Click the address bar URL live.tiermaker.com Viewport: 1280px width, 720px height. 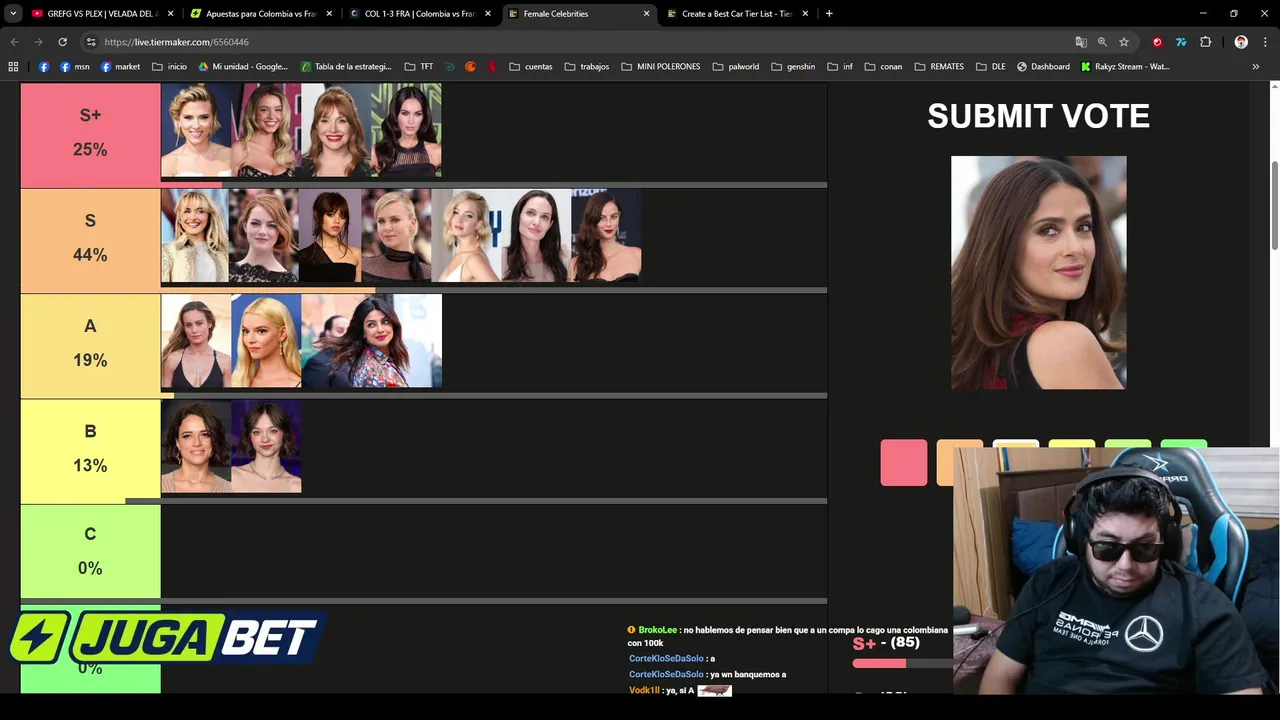click(176, 42)
